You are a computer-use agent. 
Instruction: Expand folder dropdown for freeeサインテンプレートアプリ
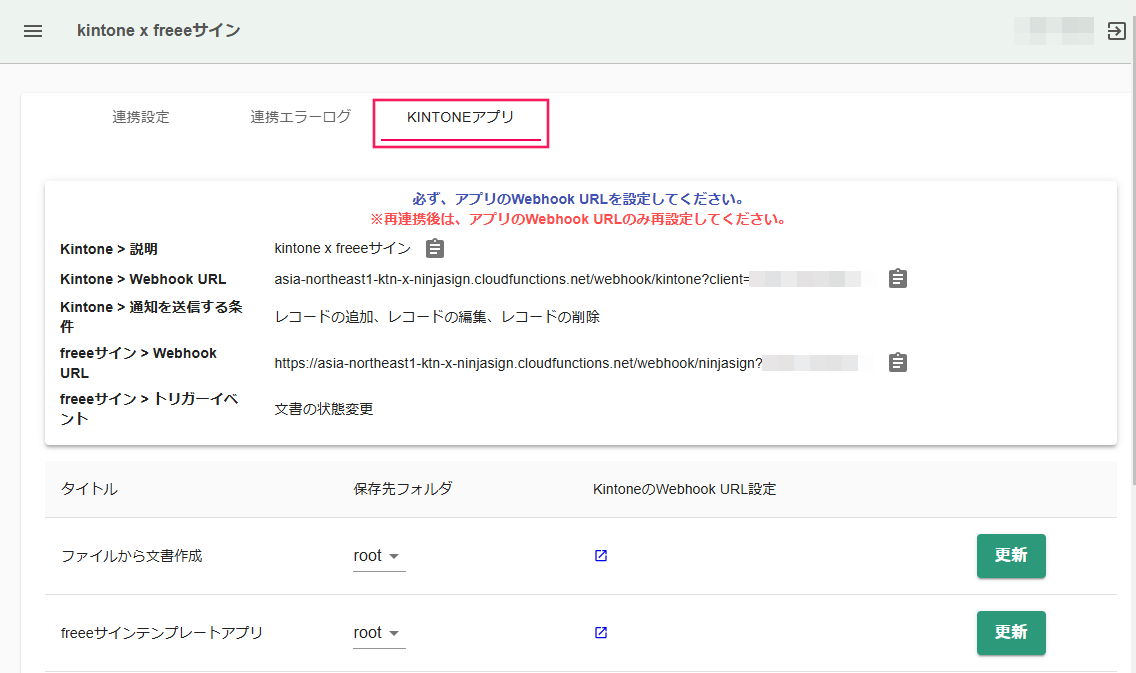coord(379,632)
